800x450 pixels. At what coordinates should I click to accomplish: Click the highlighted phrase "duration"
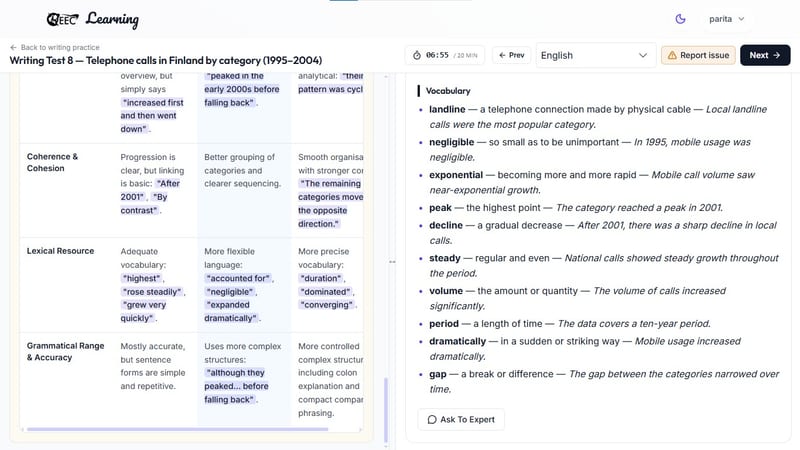click(321, 279)
